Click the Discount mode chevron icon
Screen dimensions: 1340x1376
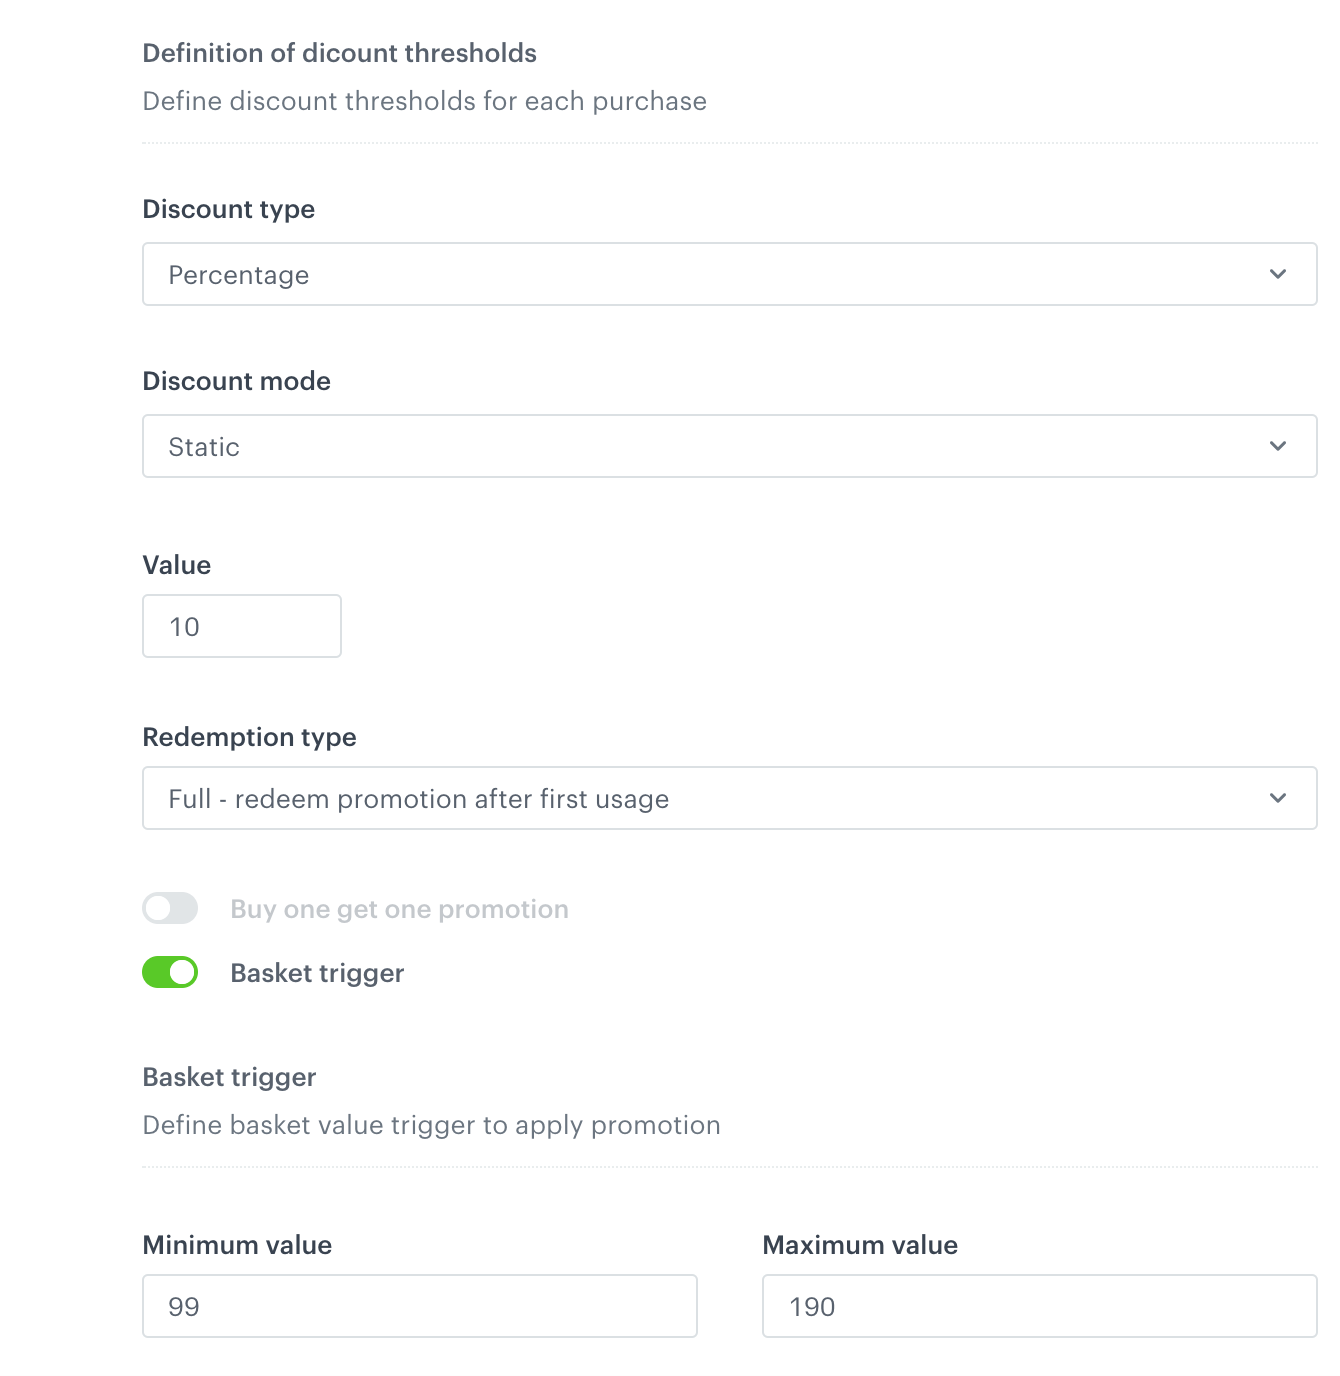[1277, 446]
